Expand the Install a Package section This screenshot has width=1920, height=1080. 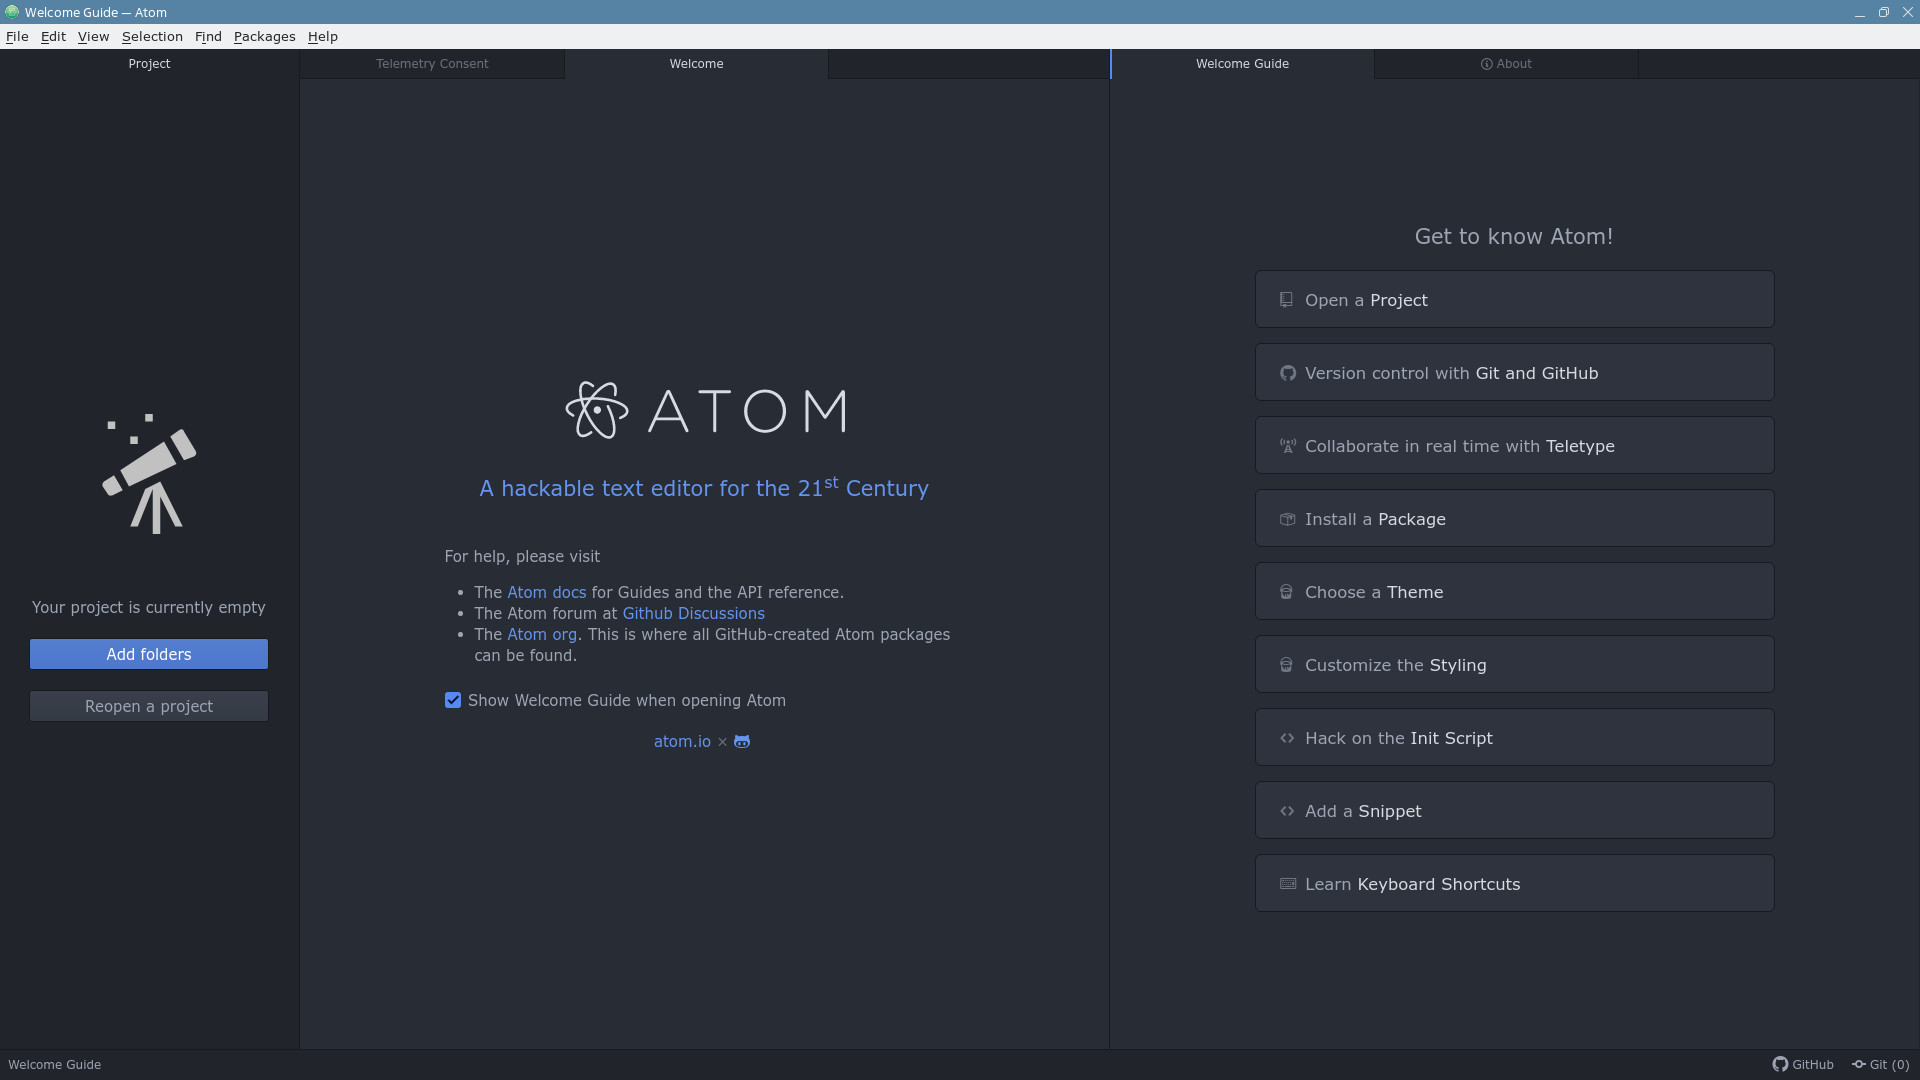[x=1514, y=518]
